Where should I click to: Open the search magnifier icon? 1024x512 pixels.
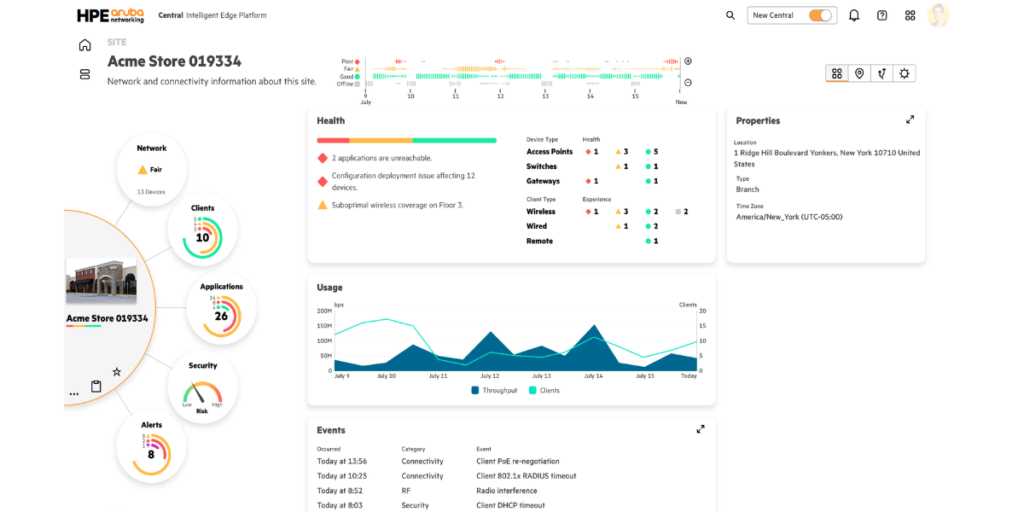730,15
